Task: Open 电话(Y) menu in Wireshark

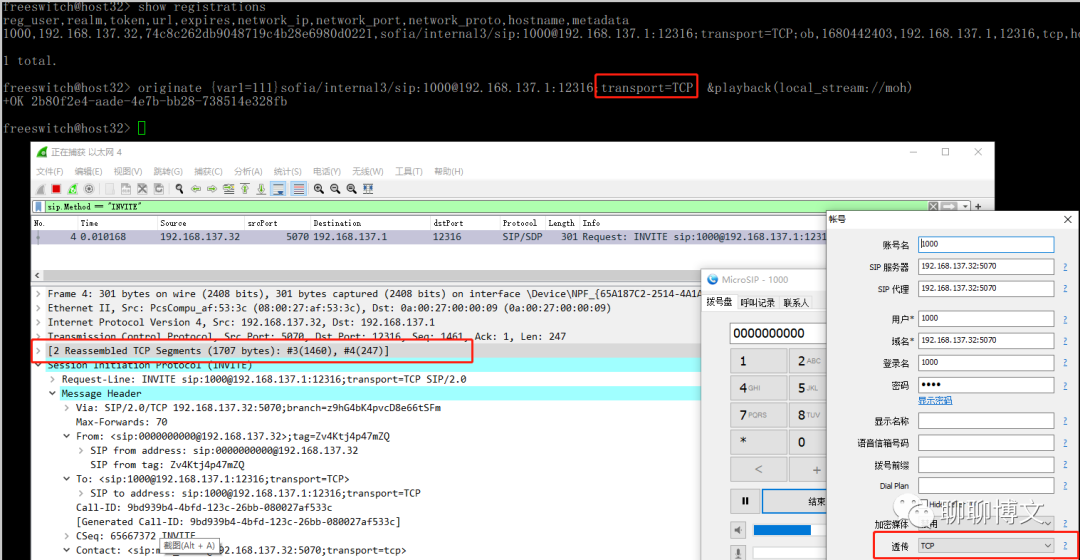Action: (x=326, y=172)
